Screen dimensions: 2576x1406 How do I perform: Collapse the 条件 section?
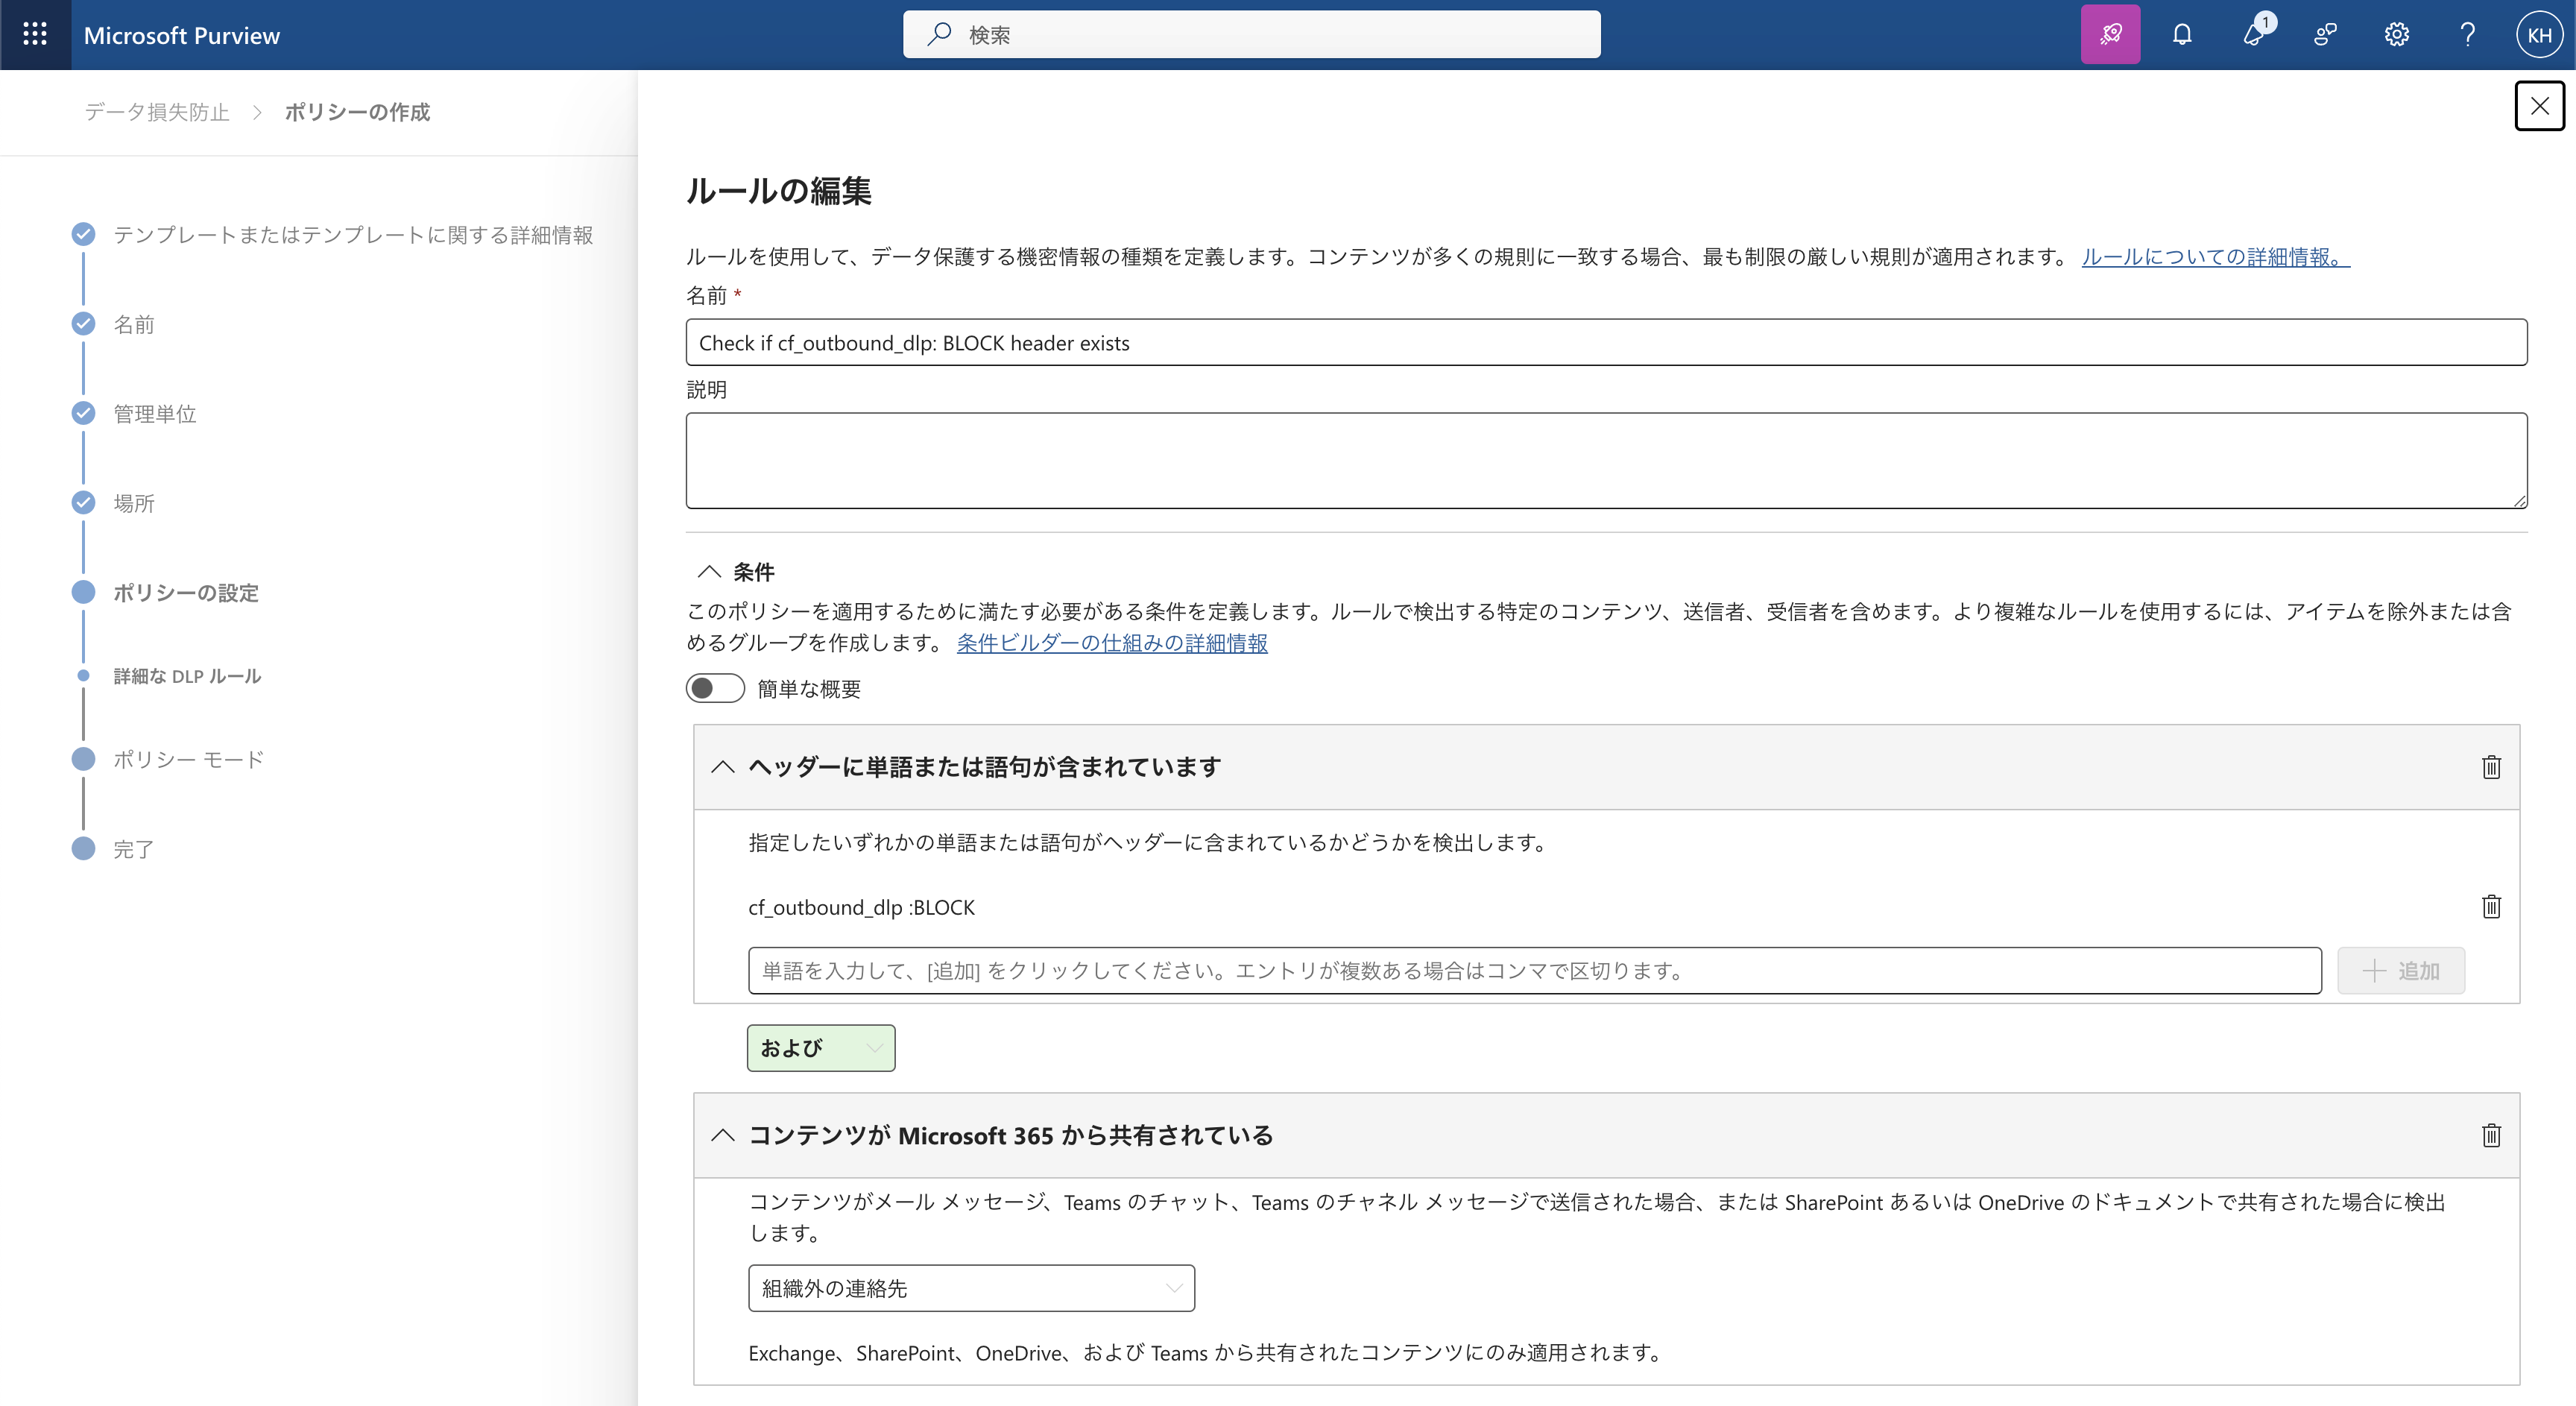click(x=709, y=572)
